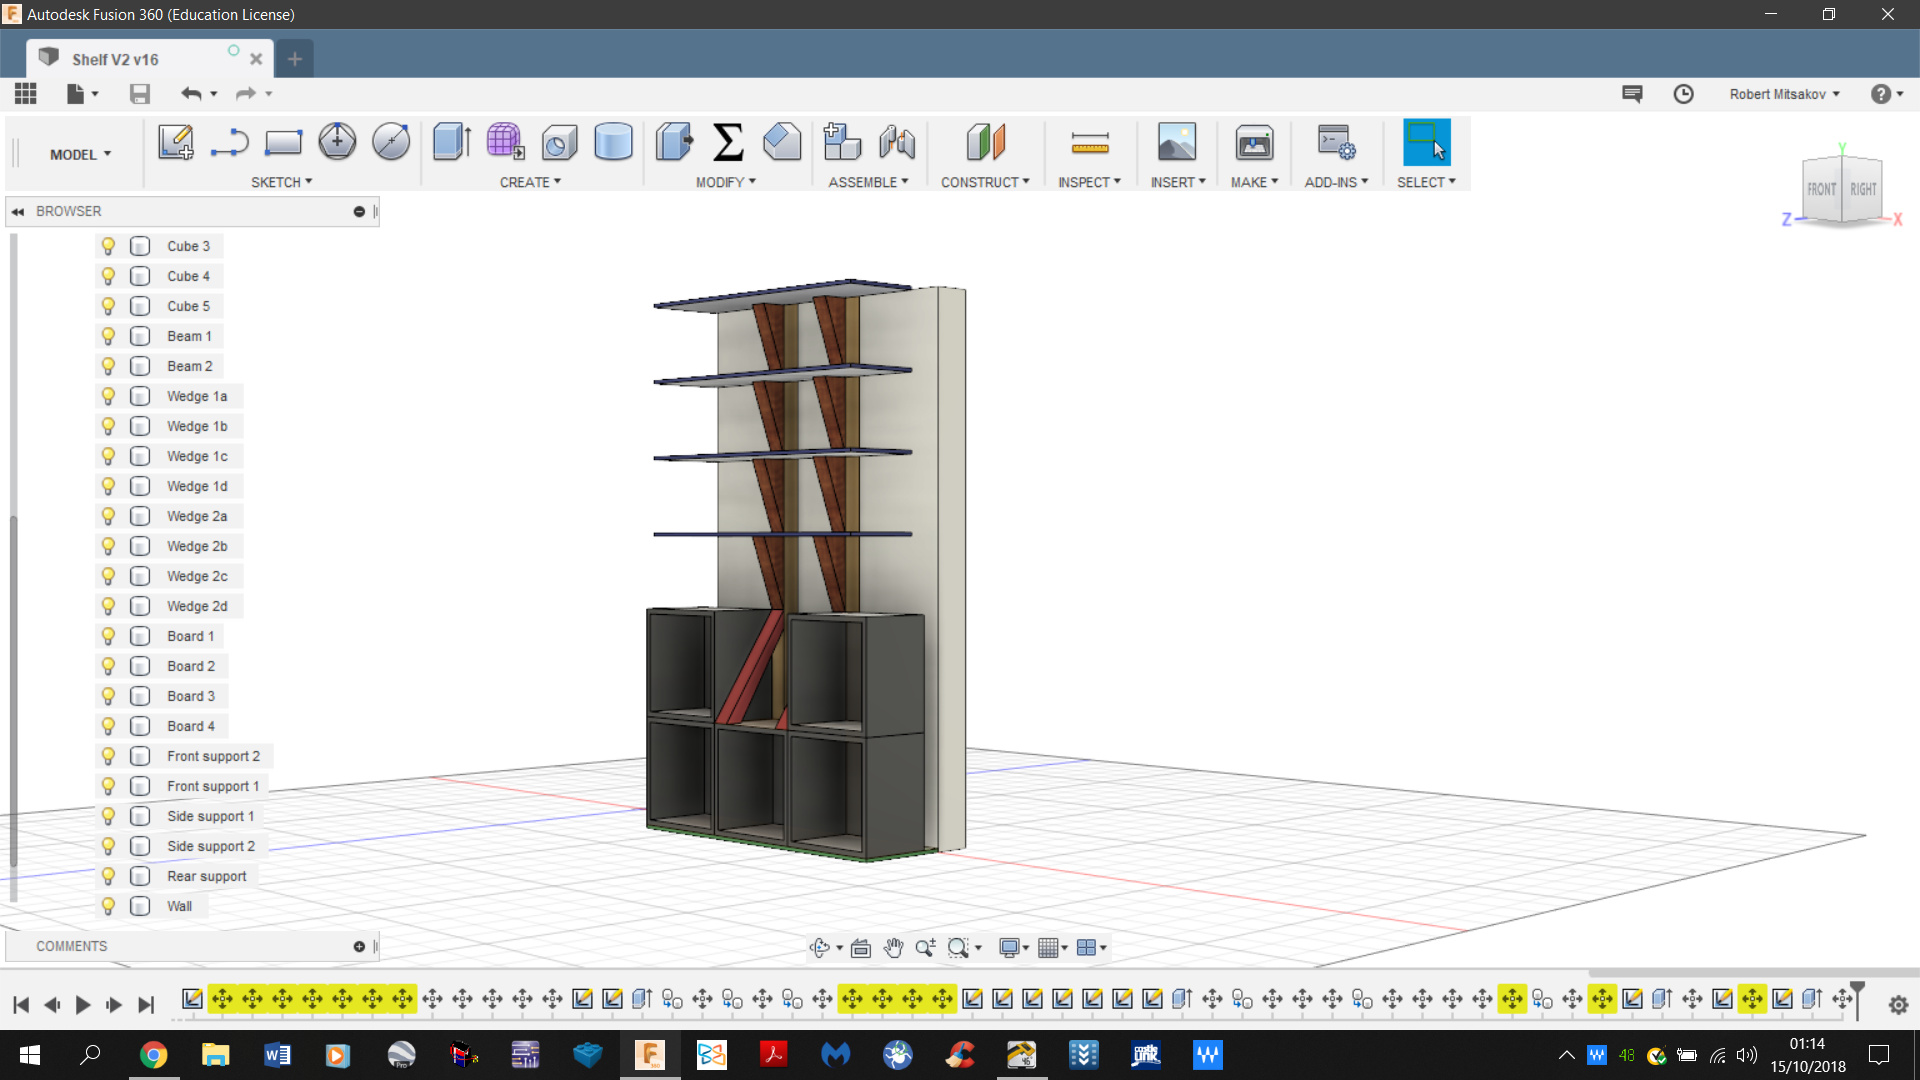Click the Scripts and Add-Ins icon

(x=1336, y=142)
